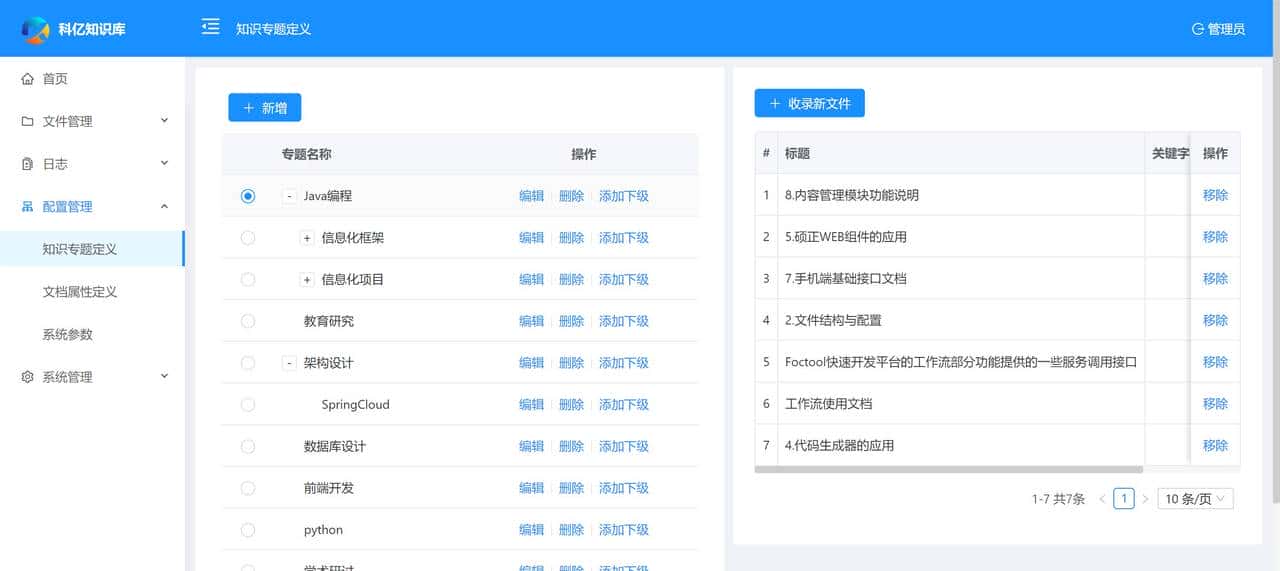This screenshot has height=571, width=1280.
Task: Select the 信息化项目 radio button
Action: (x=248, y=280)
